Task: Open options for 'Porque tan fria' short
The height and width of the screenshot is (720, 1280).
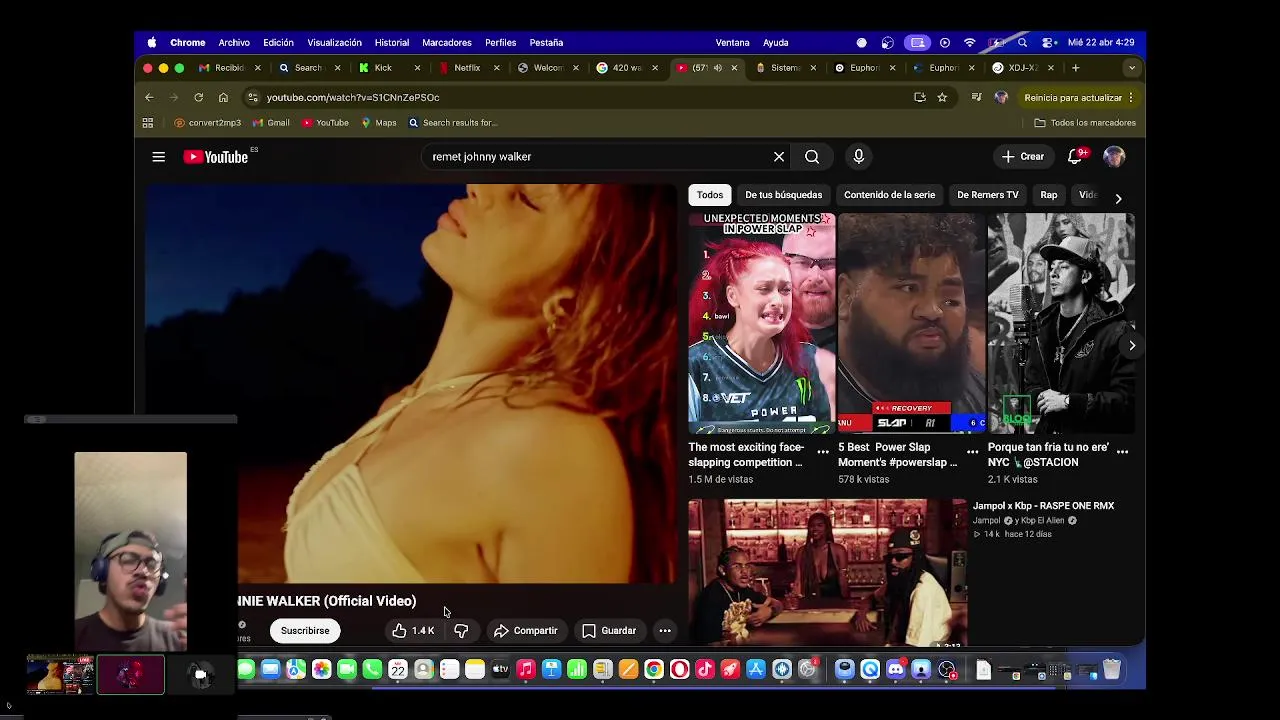Action: (x=1122, y=452)
